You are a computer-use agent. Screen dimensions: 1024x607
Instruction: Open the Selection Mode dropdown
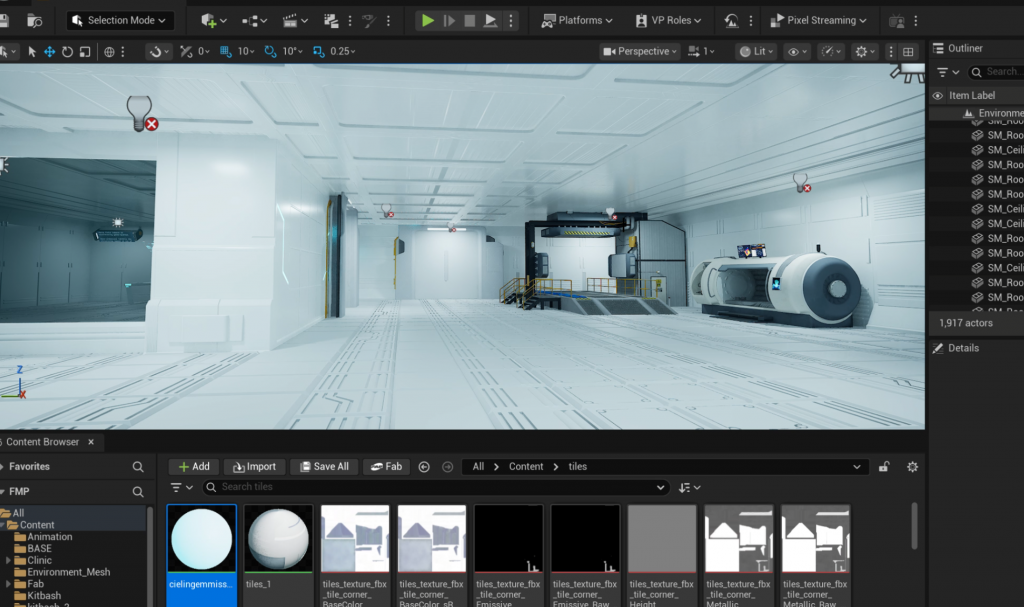(x=121, y=20)
